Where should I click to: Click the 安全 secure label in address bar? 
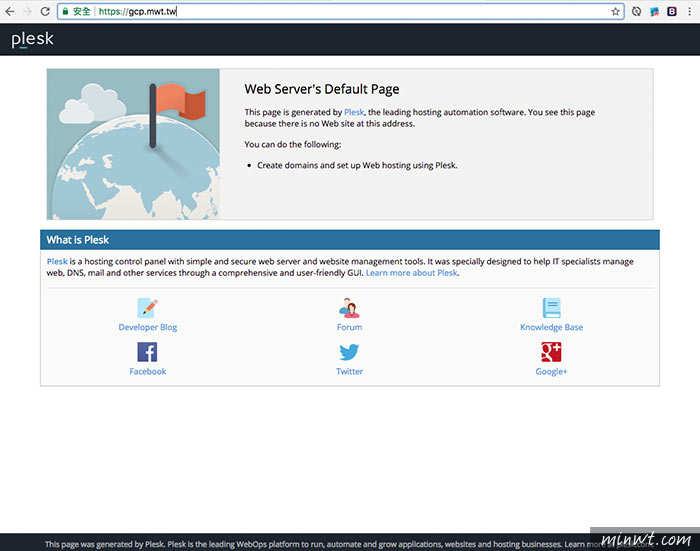click(x=82, y=12)
